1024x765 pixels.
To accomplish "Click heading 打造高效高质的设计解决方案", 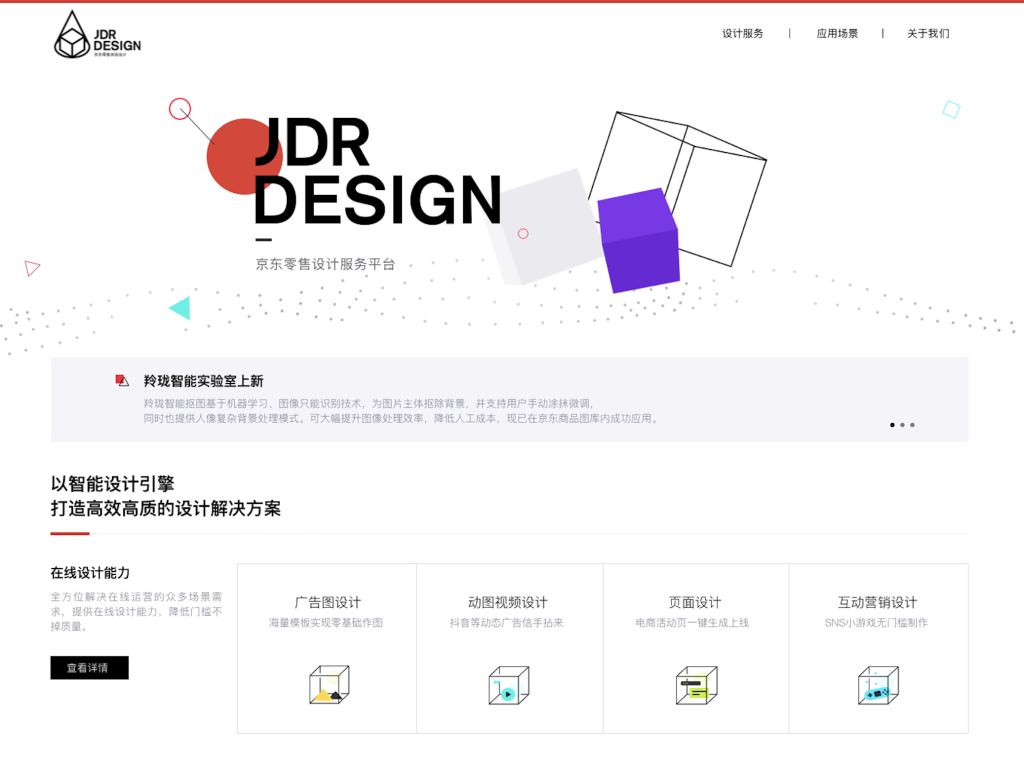I will click(166, 508).
